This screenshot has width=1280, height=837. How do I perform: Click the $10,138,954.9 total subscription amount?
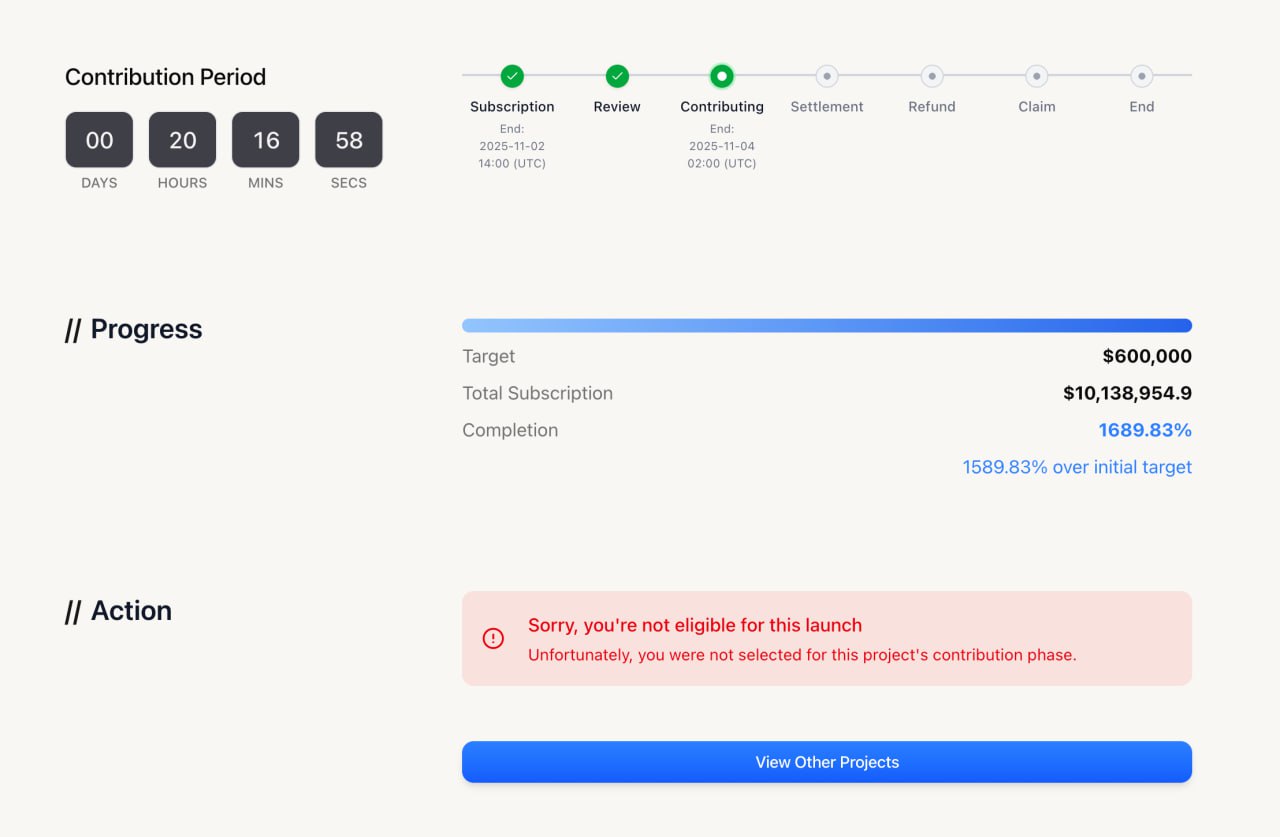pos(1127,393)
